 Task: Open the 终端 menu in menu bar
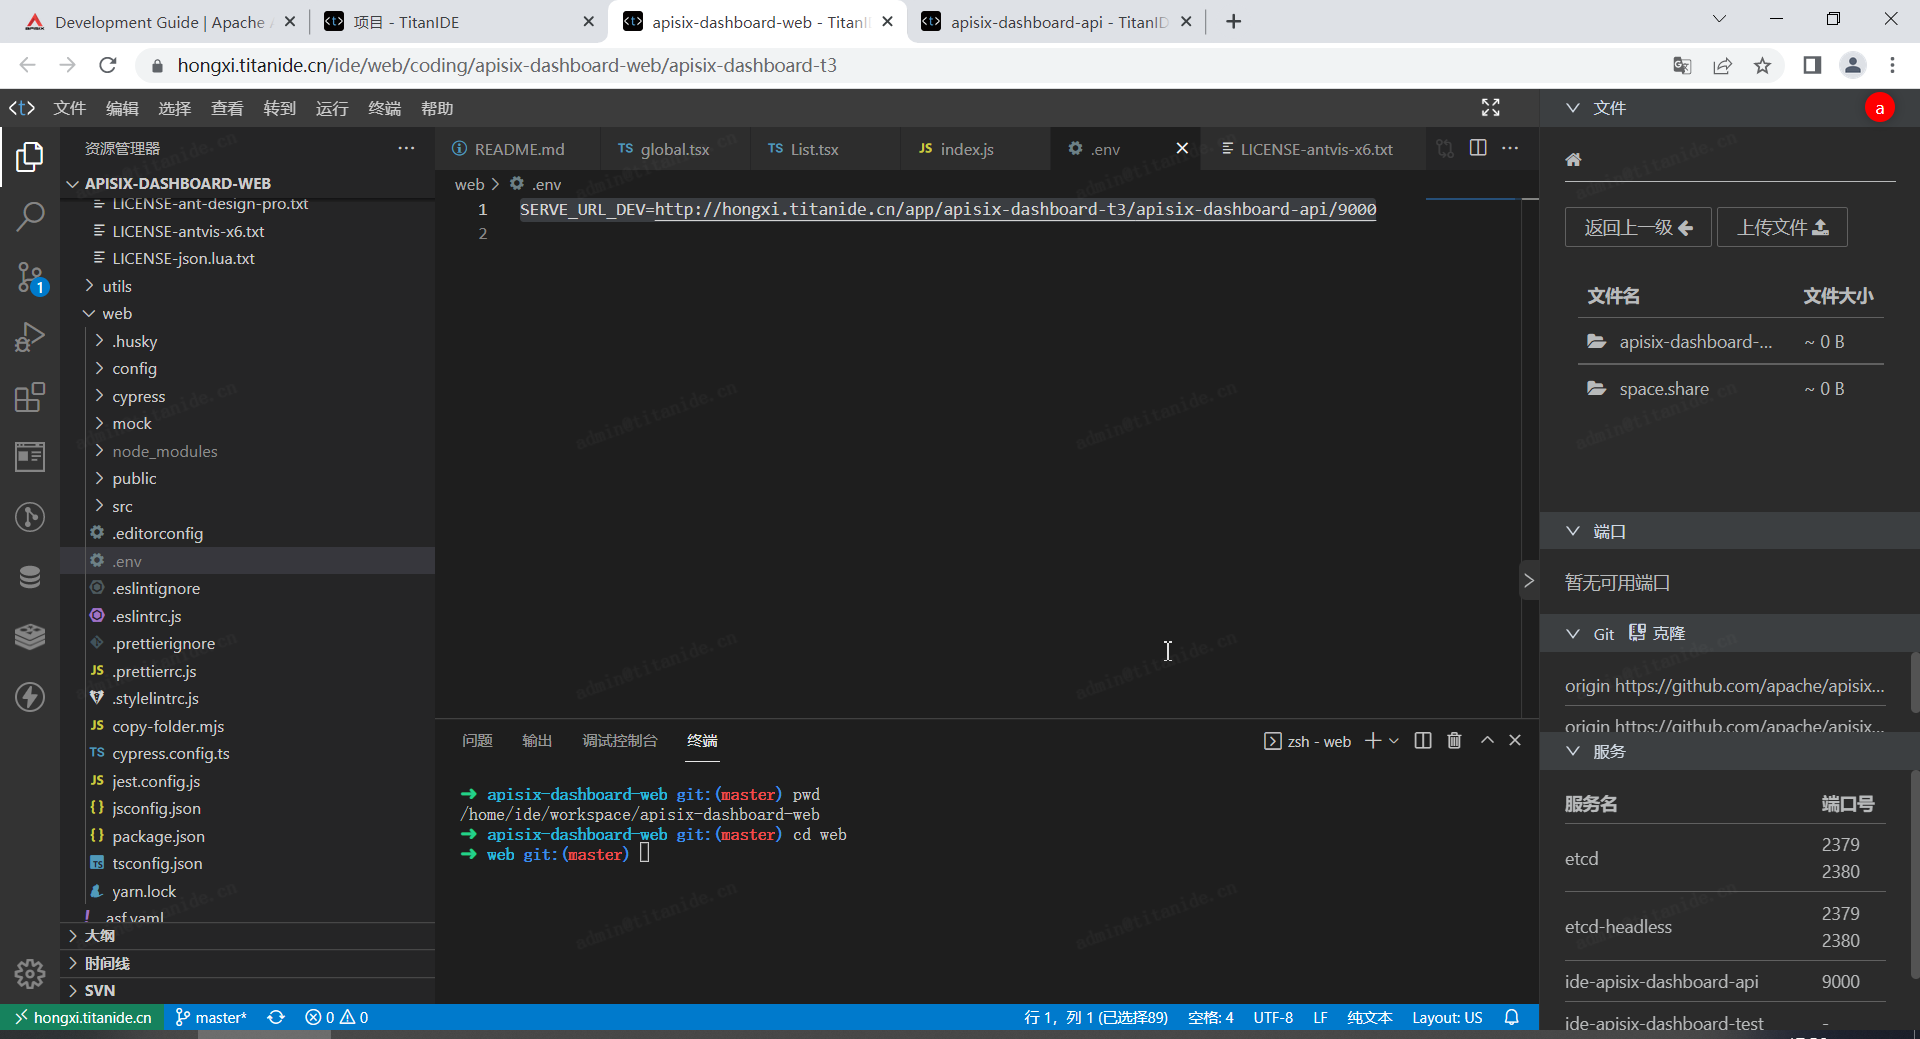click(x=384, y=108)
